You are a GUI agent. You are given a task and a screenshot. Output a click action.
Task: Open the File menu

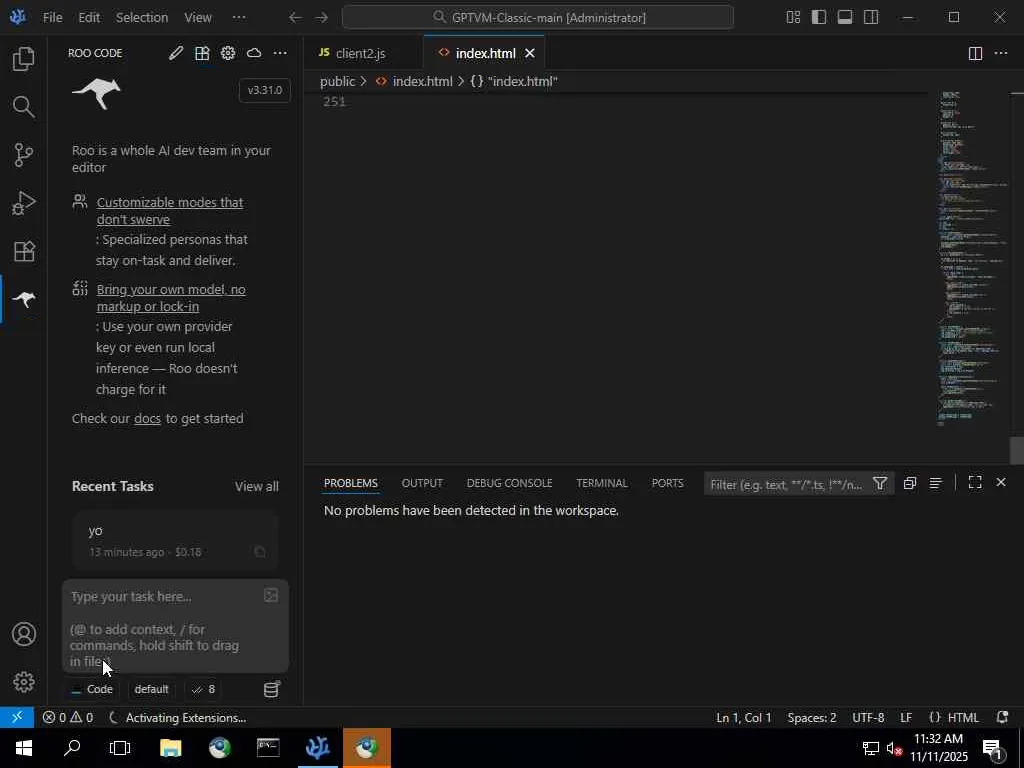pos(52,18)
